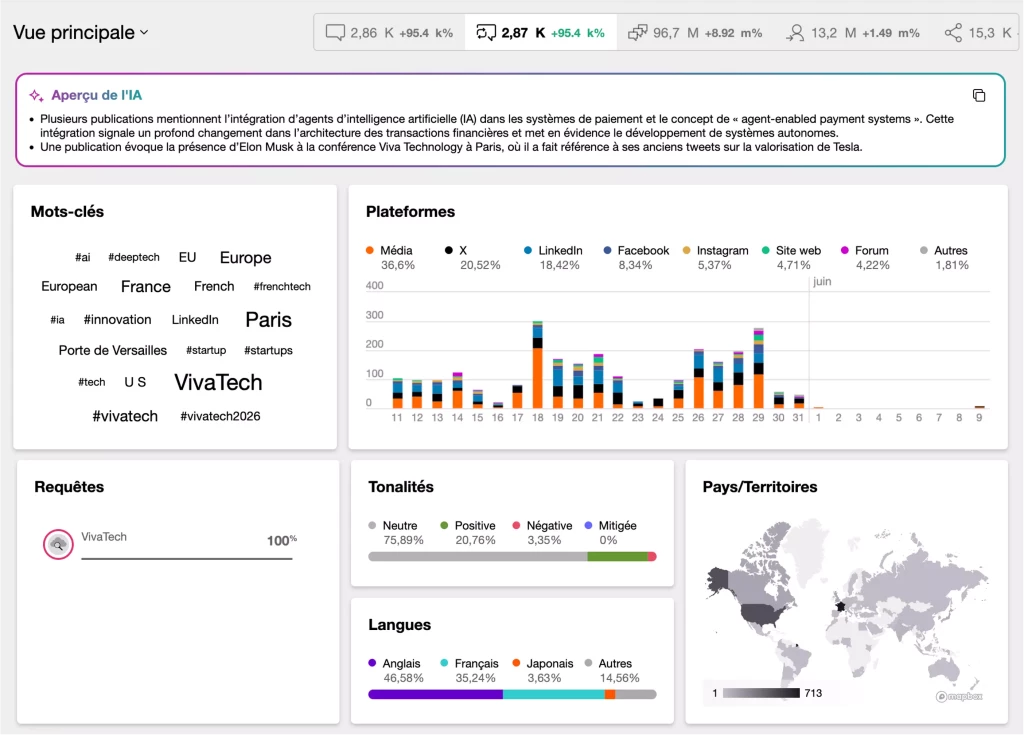Toggle the LinkedIn platform legend entry
This screenshot has width=1024, height=735.
pyautogui.click(x=552, y=257)
